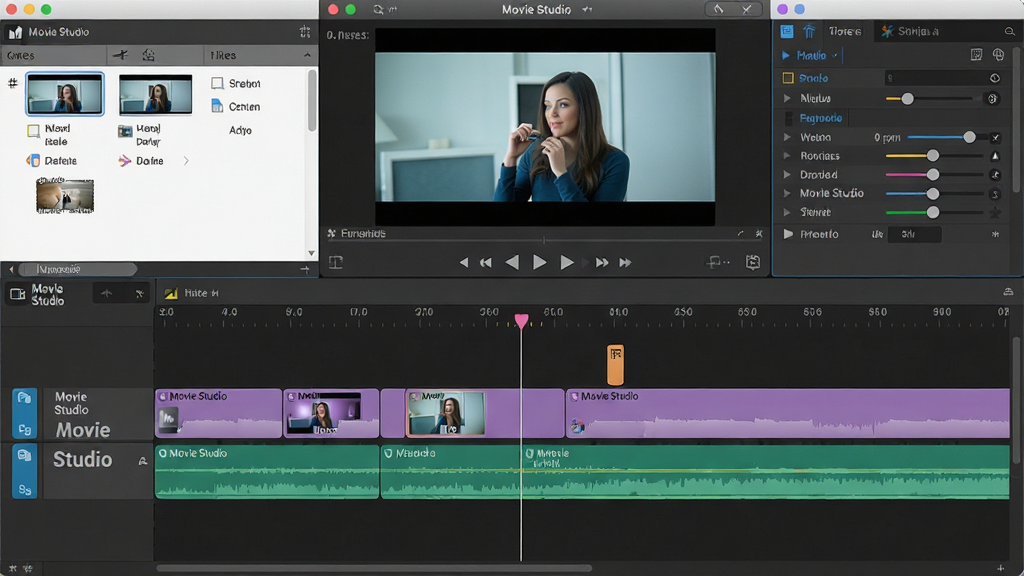Adjust the Droried pink slider
The width and height of the screenshot is (1024, 576).
click(x=933, y=174)
